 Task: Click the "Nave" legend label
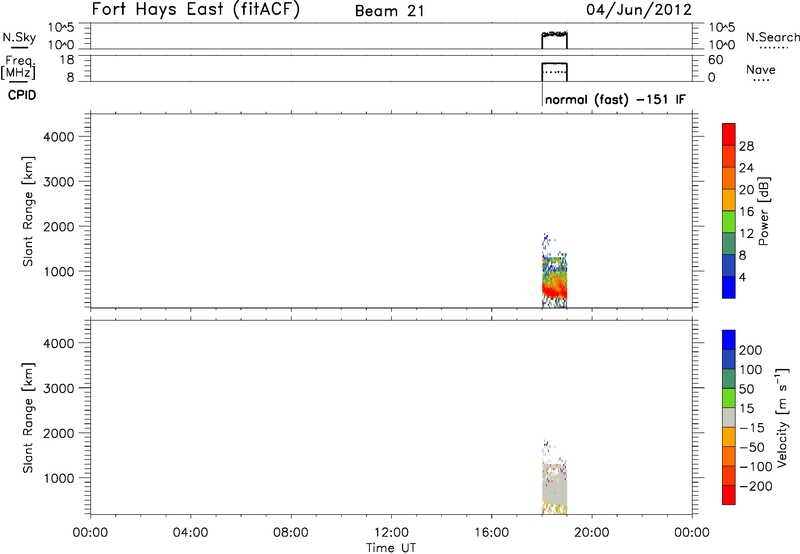761,69
